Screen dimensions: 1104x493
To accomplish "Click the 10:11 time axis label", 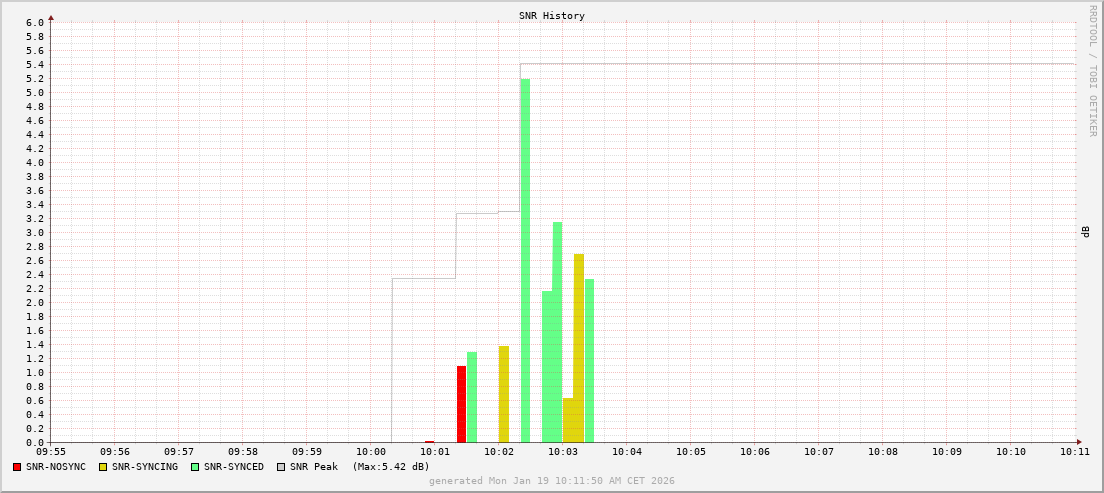I will tap(1075, 452).
